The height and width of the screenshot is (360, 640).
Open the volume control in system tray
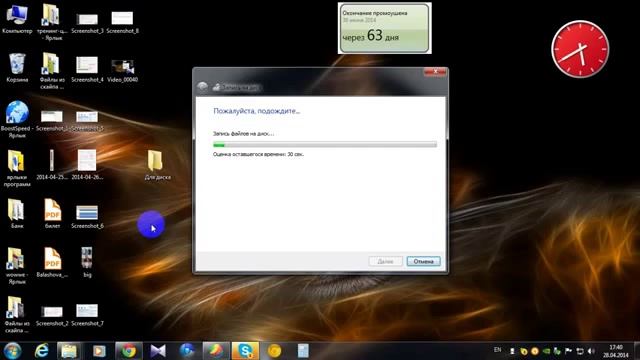pos(591,351)
